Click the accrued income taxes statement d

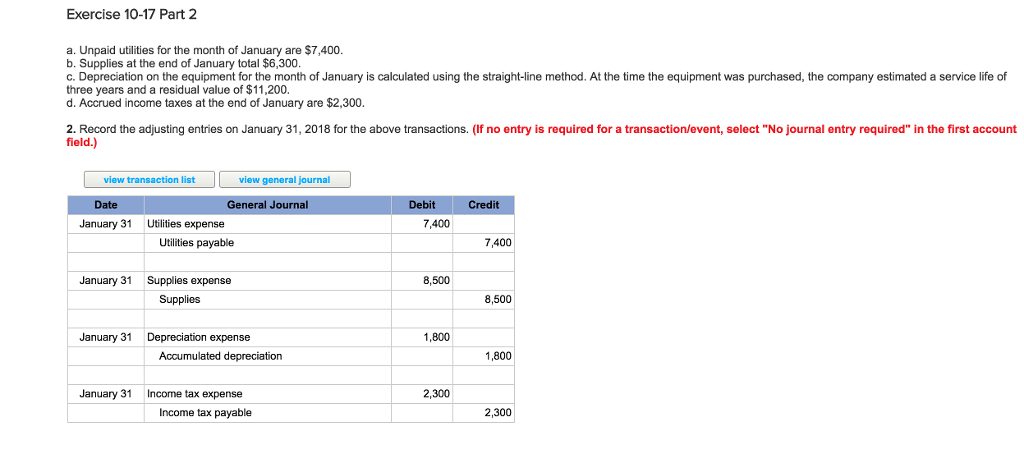(216, 103)
